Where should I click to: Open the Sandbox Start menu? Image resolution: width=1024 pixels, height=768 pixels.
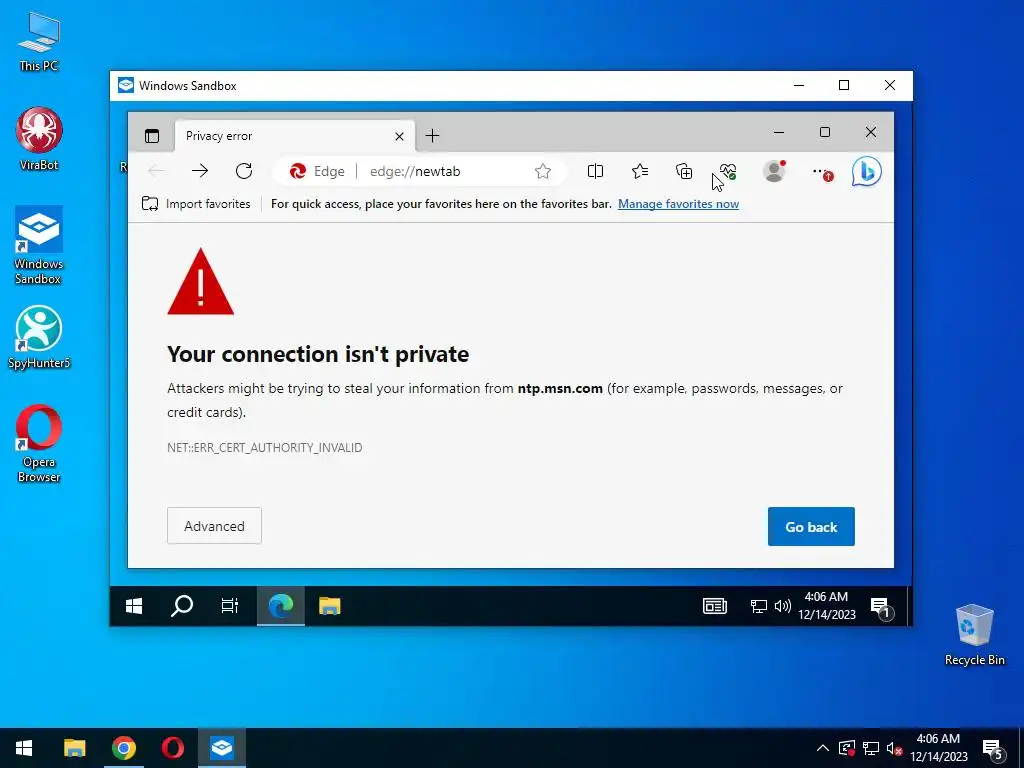(134, 606)
